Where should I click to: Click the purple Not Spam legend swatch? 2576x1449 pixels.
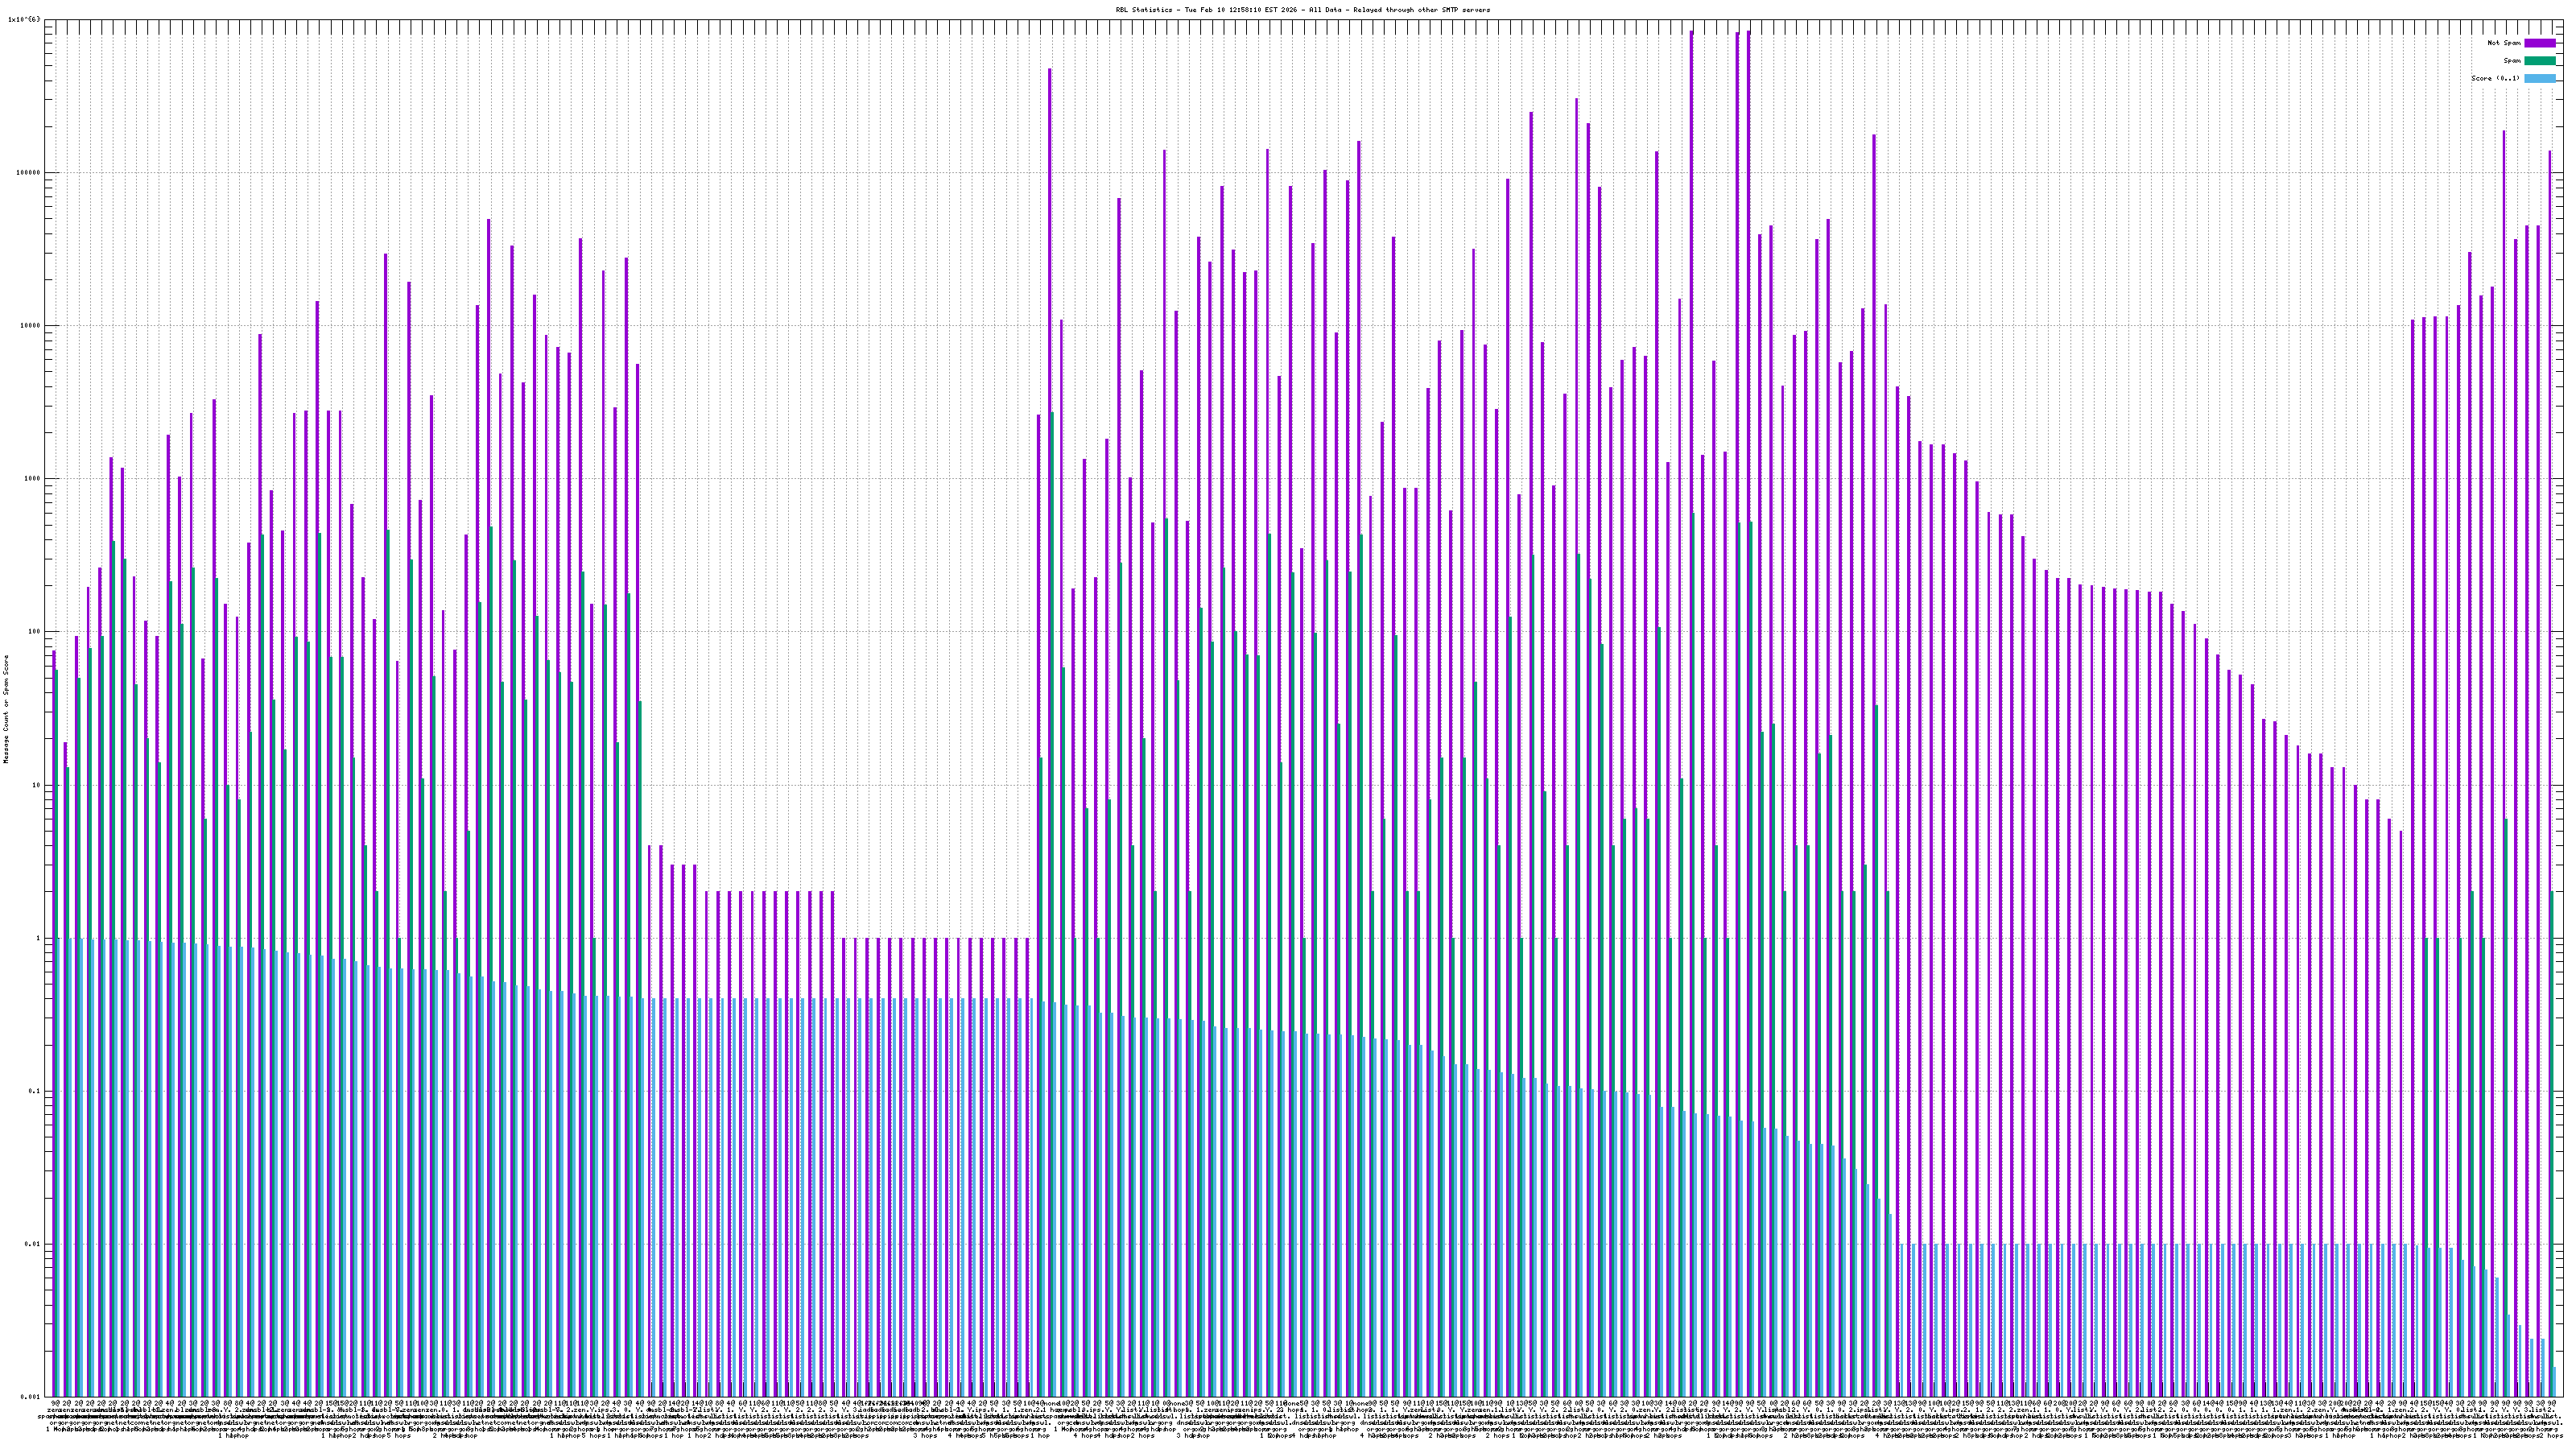pos(2539,43)
